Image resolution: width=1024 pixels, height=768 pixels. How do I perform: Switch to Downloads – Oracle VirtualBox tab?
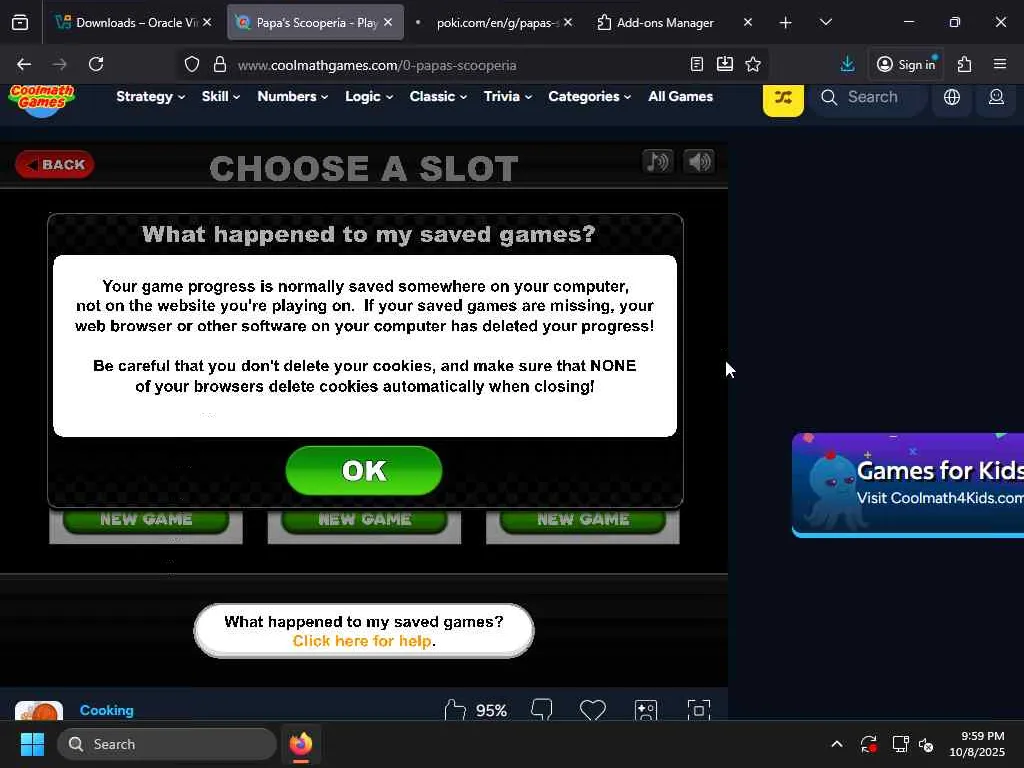134,22
